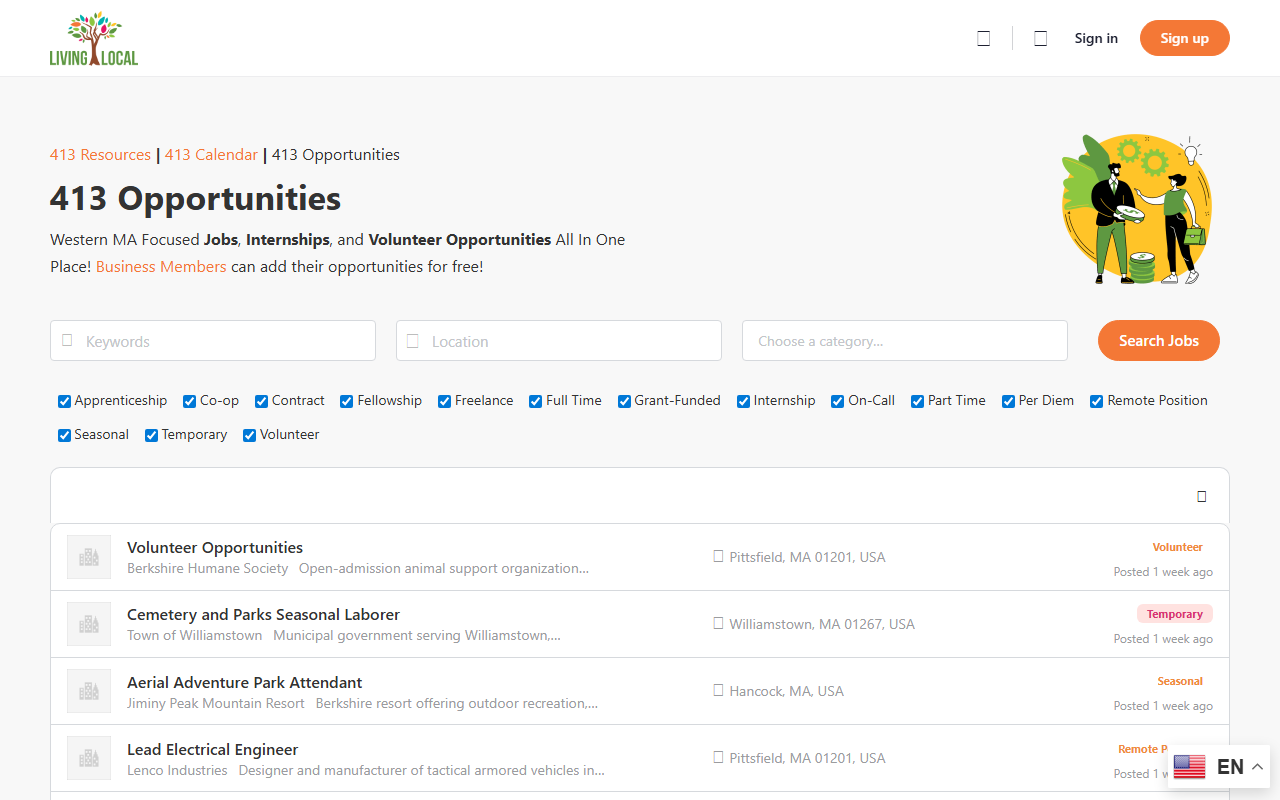Focus the Keywords search field
Image resolution: width=1280 pixels, height=800 pixels.
[213, 341]
